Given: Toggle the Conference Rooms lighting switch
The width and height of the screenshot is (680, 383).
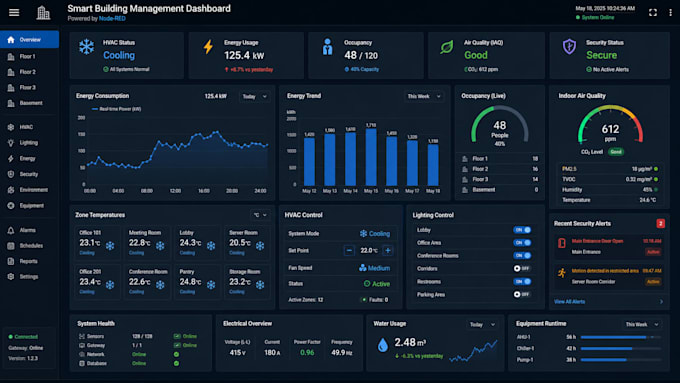Looking at the screenshot, I should coord(522,255).
